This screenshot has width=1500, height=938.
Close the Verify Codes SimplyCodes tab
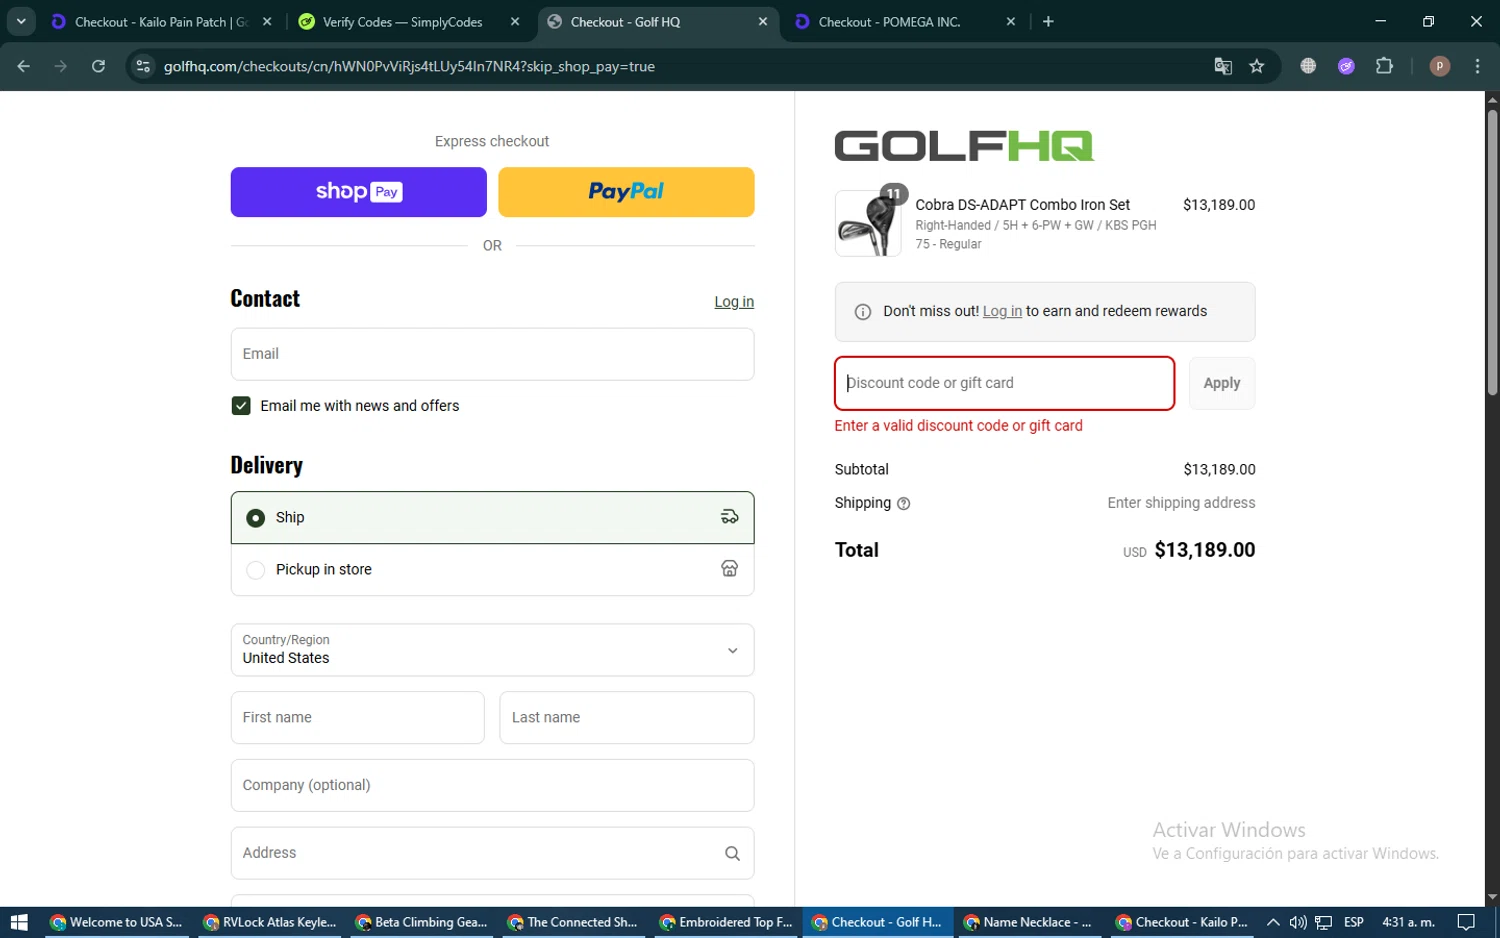click(x=515, y=21)
